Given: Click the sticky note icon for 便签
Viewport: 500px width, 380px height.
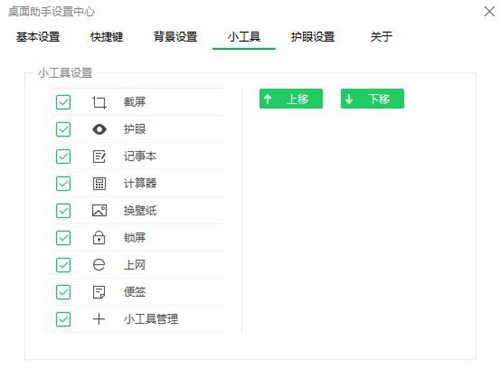Looking at the screenshot, I should (x=99, y=292).
